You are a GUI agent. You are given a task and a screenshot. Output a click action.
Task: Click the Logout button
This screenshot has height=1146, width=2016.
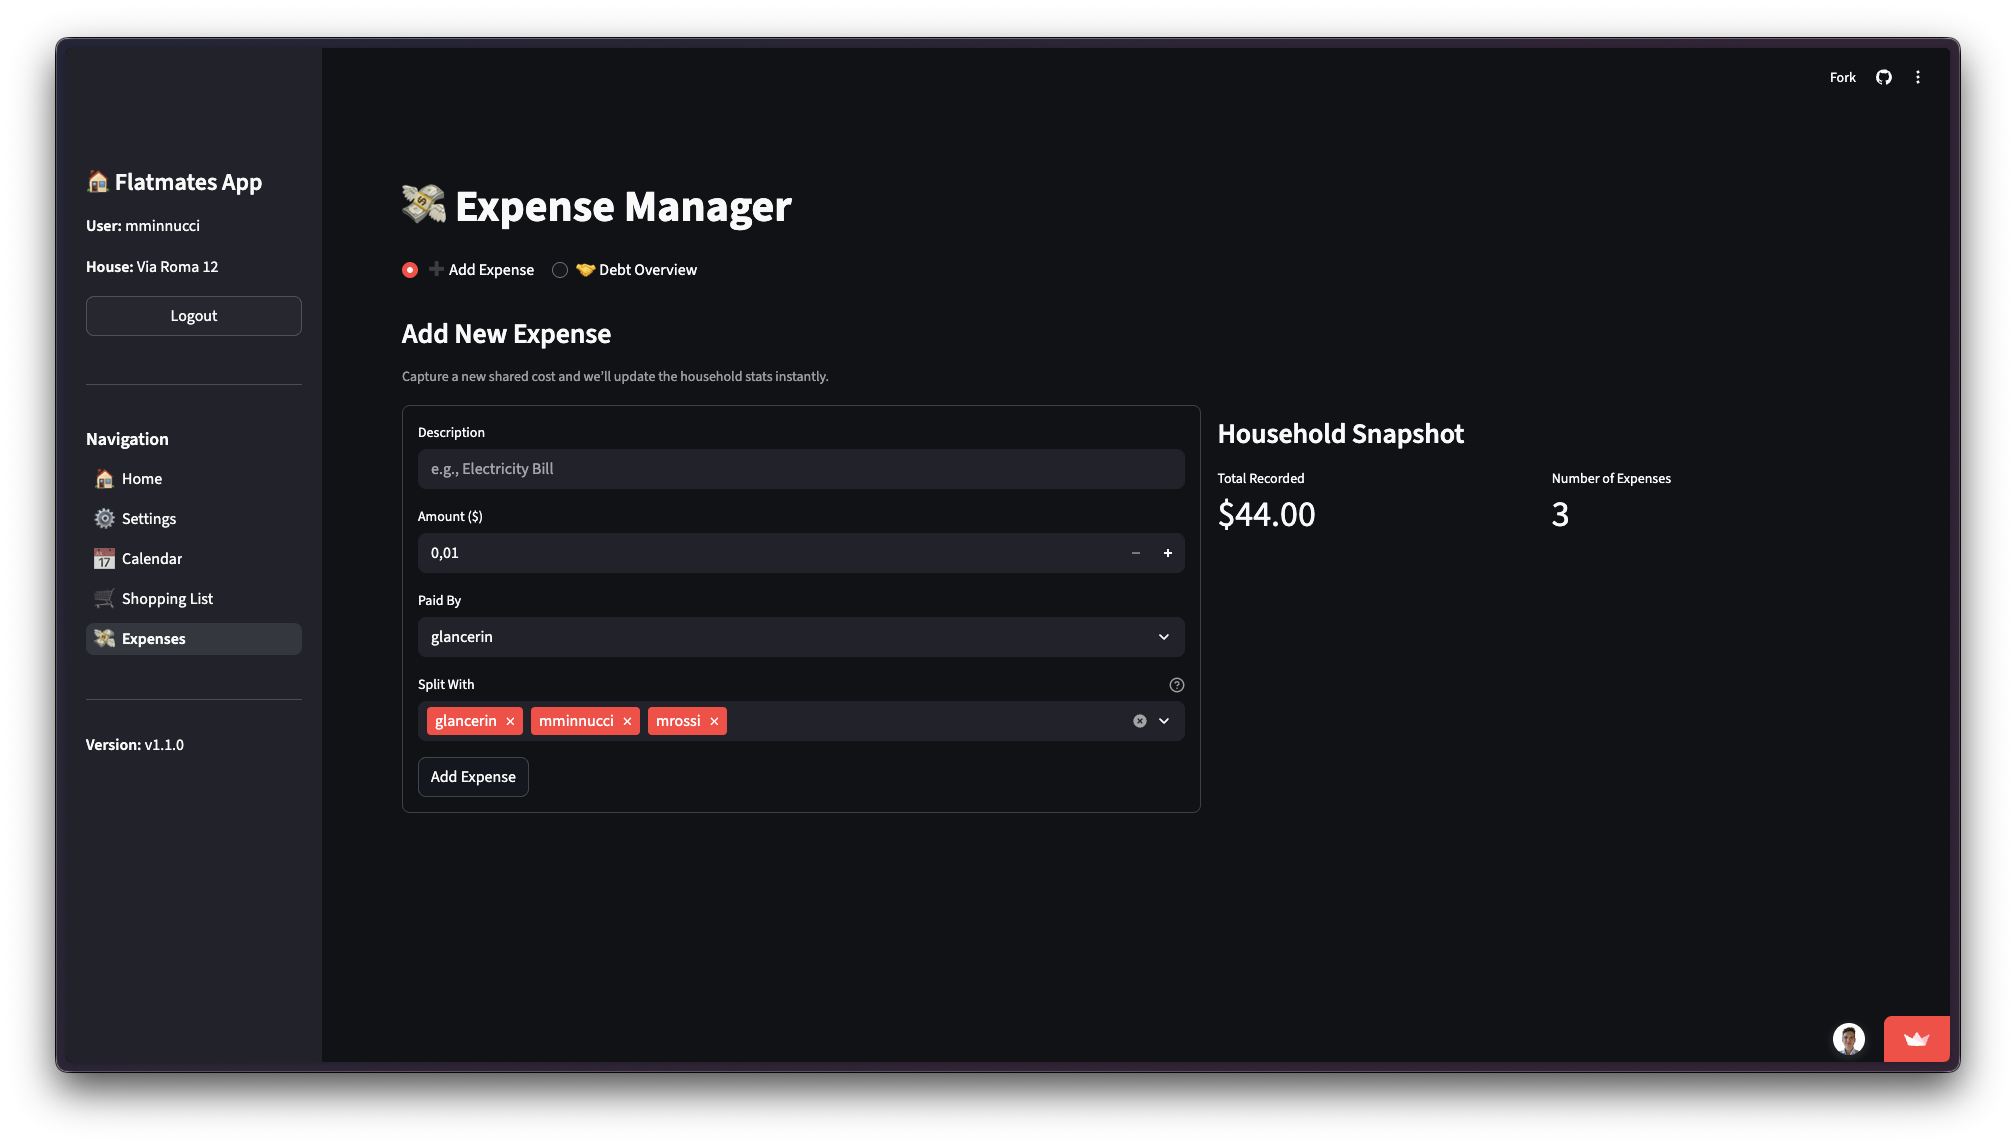(193, 315)
